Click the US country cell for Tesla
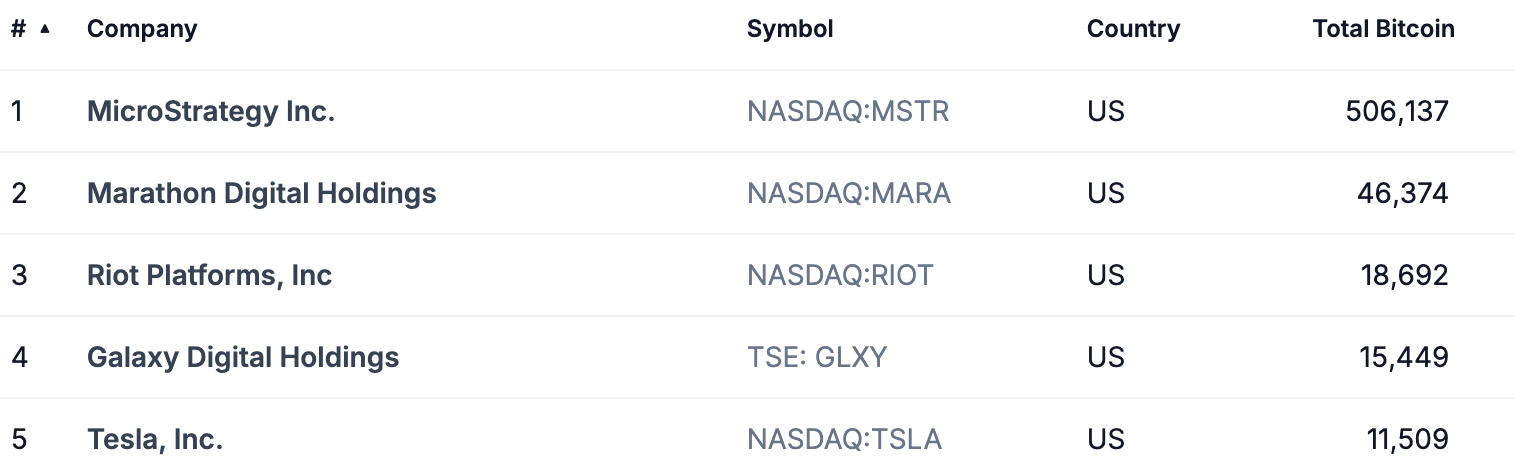 [1106, 439]
